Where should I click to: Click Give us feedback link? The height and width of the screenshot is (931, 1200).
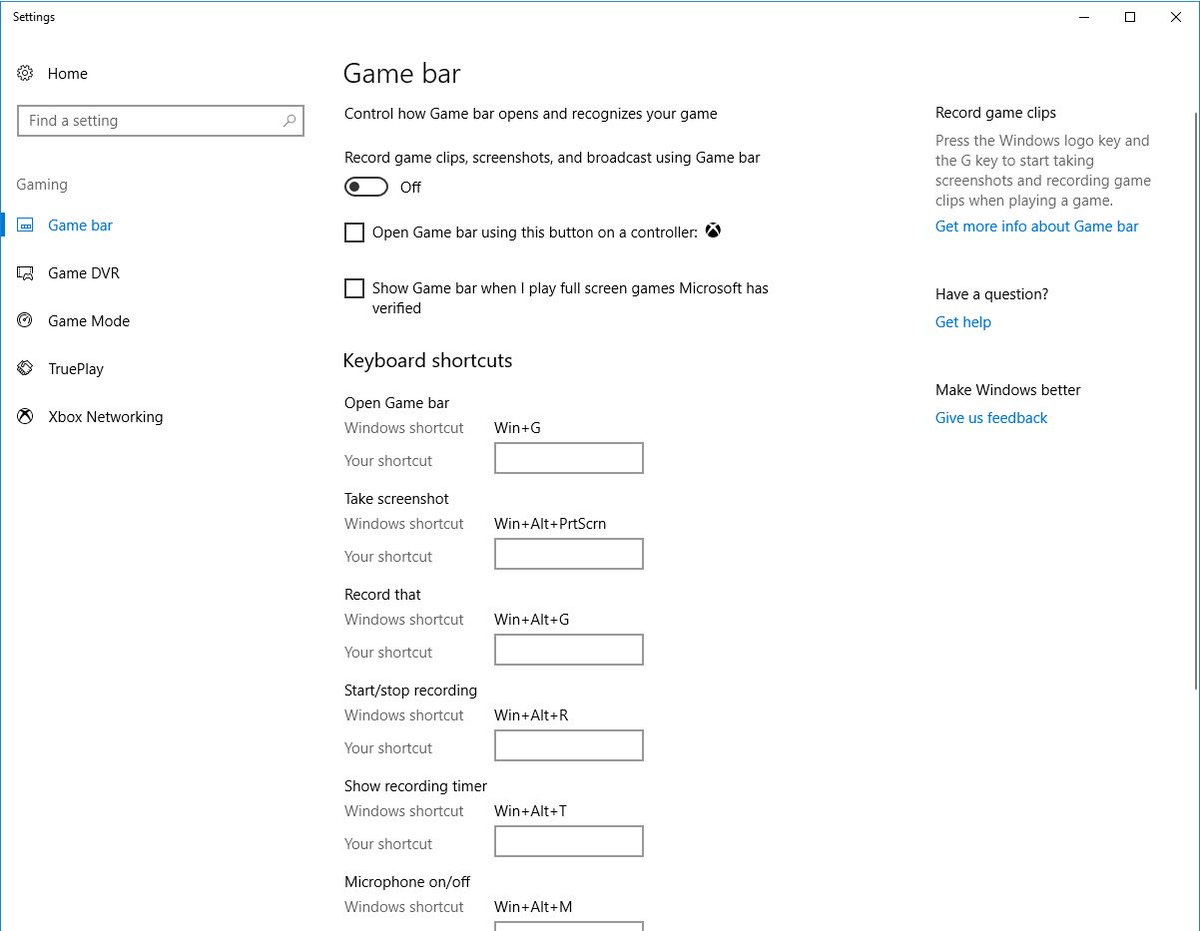[991, 418]
